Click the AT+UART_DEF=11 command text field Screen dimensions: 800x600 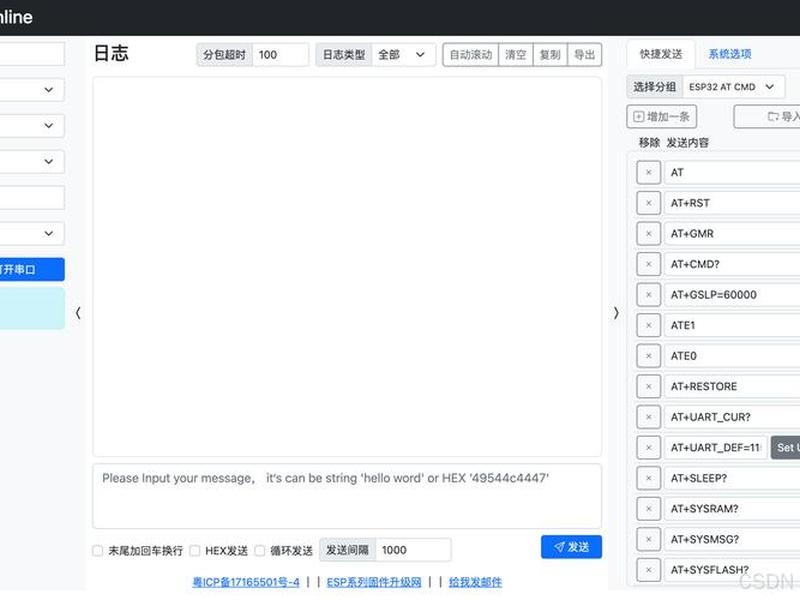[x=715, y=447]
